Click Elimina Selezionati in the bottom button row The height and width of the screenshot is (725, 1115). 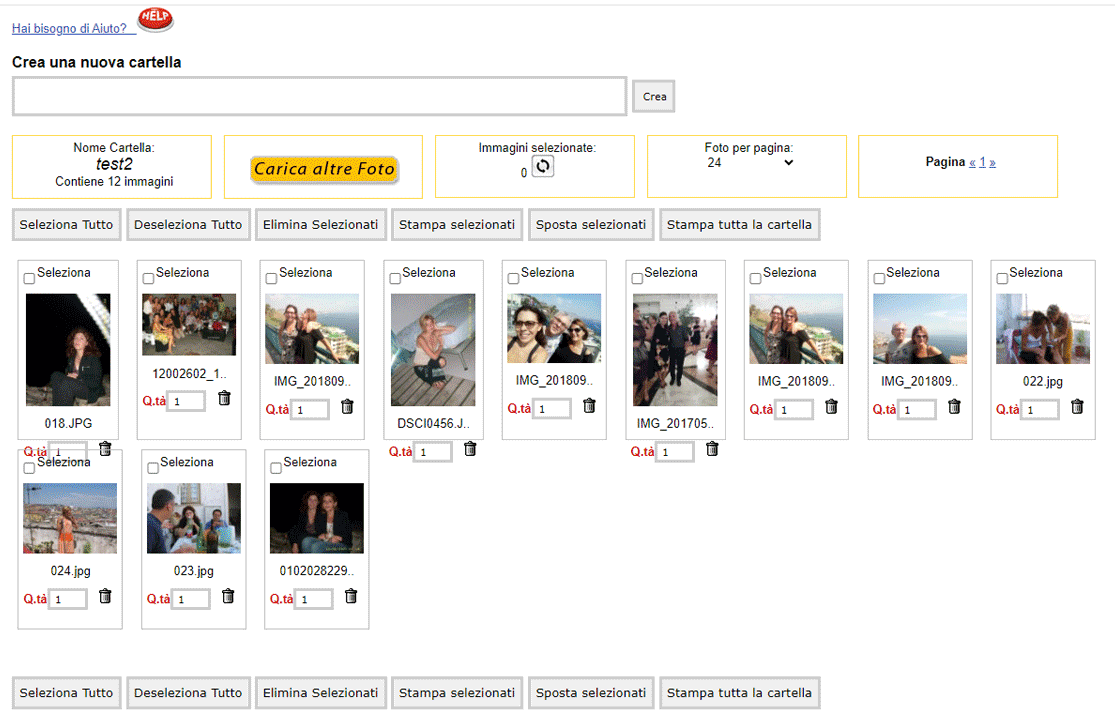[321, 693]
